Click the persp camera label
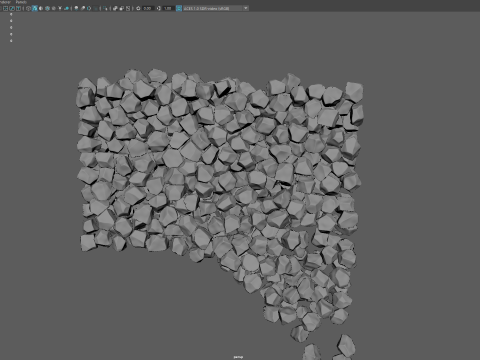Image resolution: width=480 pixels, height=360 pixels. coord(238,357)
